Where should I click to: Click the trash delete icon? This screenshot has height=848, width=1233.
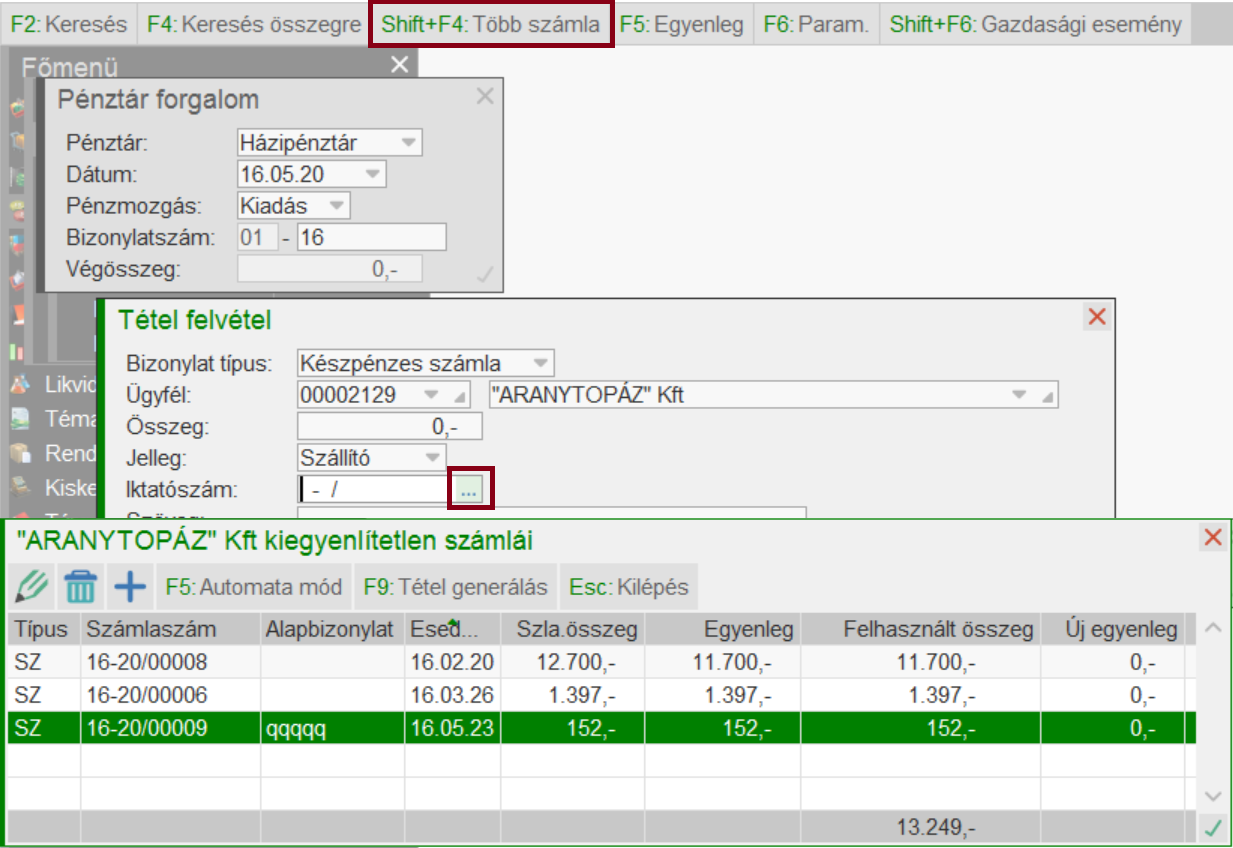coord(81,586)
